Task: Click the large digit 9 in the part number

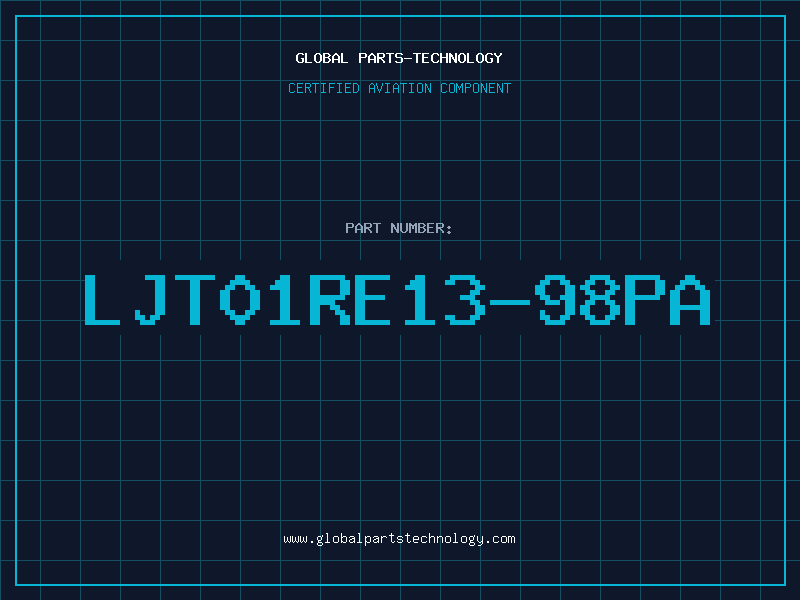Action: point(555,299)
